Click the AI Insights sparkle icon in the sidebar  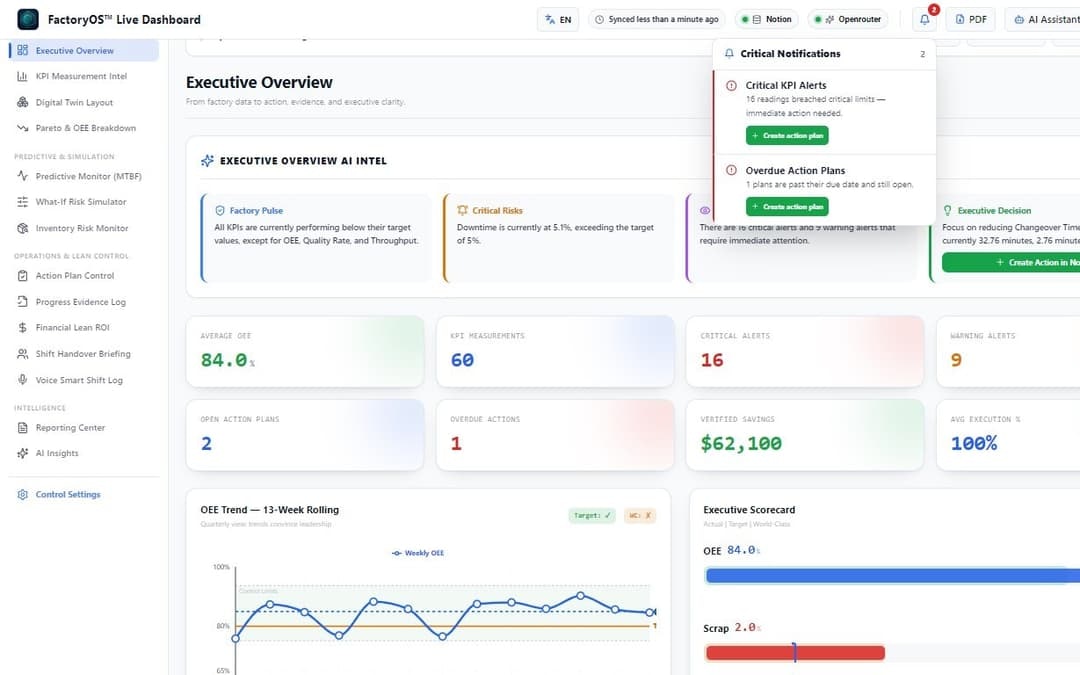[x=23, y=453]
